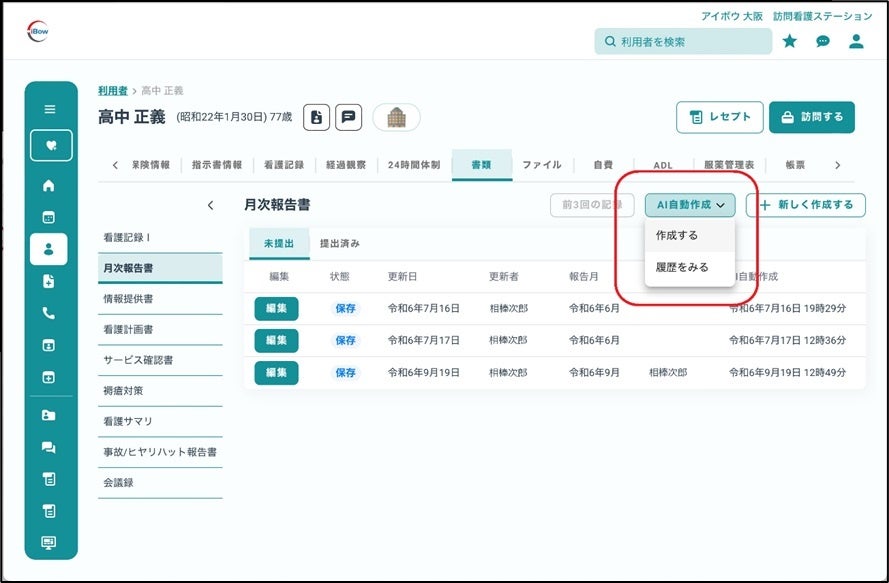Click the 令和6年9月 report month cell
Viewport: 889px width, 583px height.
[594, 373]
